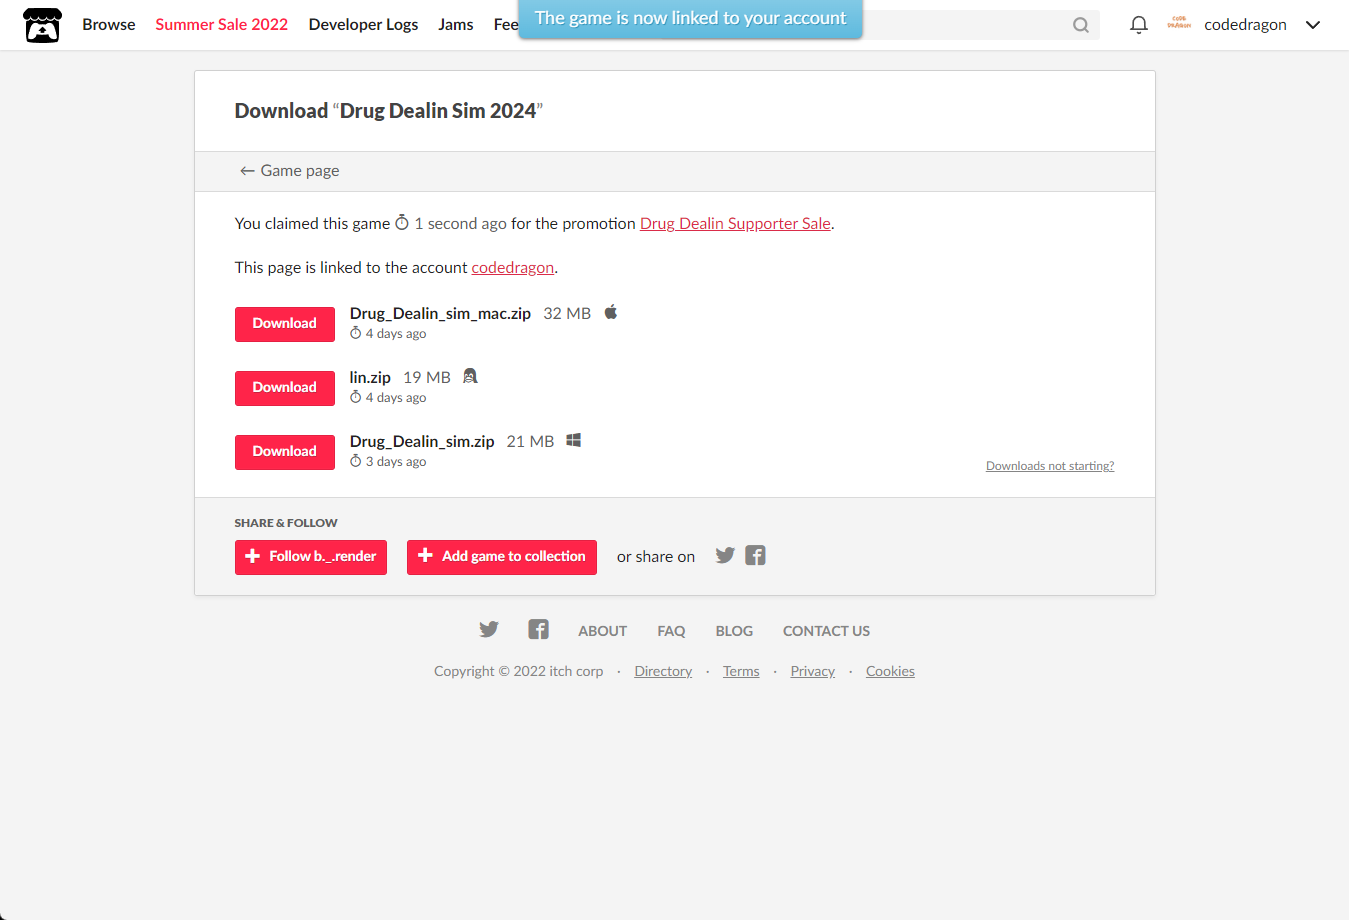Download Drug_Dealin_sim.zip Windows build
The width and height of the screenshot is (1349, 920).
tap(285, 452)
